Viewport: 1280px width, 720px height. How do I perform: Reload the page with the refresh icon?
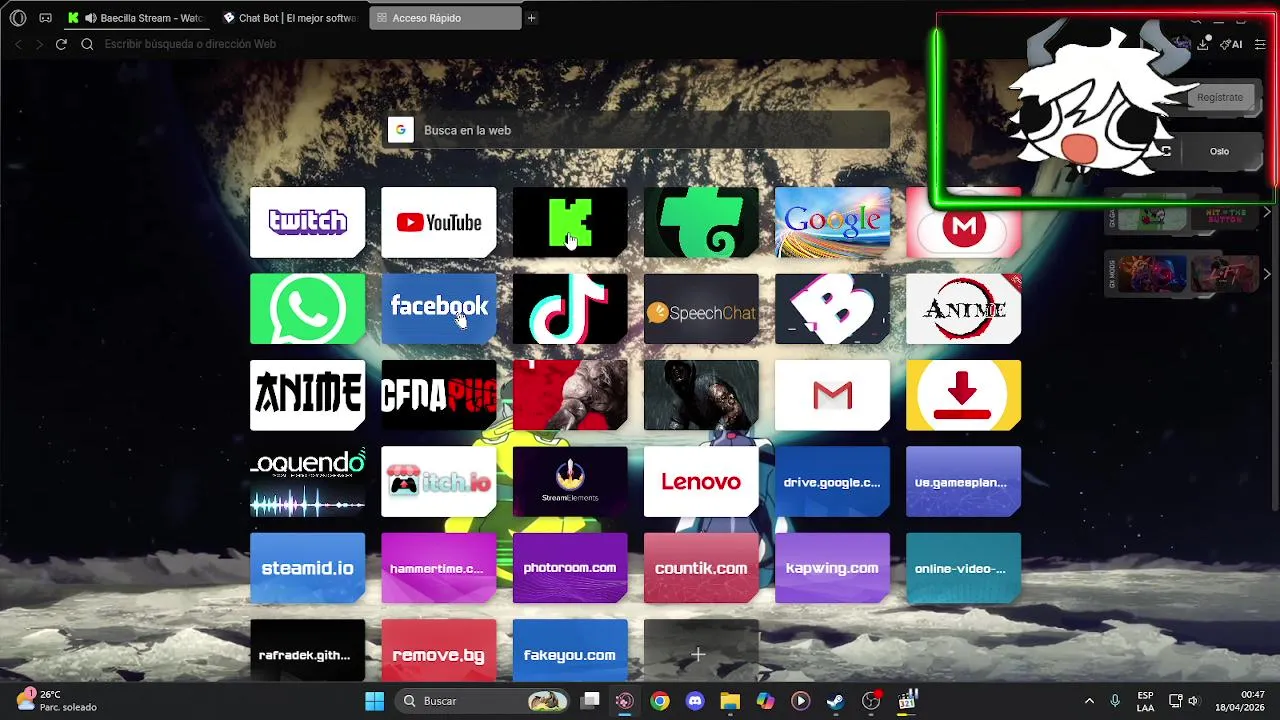tap(61, 44)
